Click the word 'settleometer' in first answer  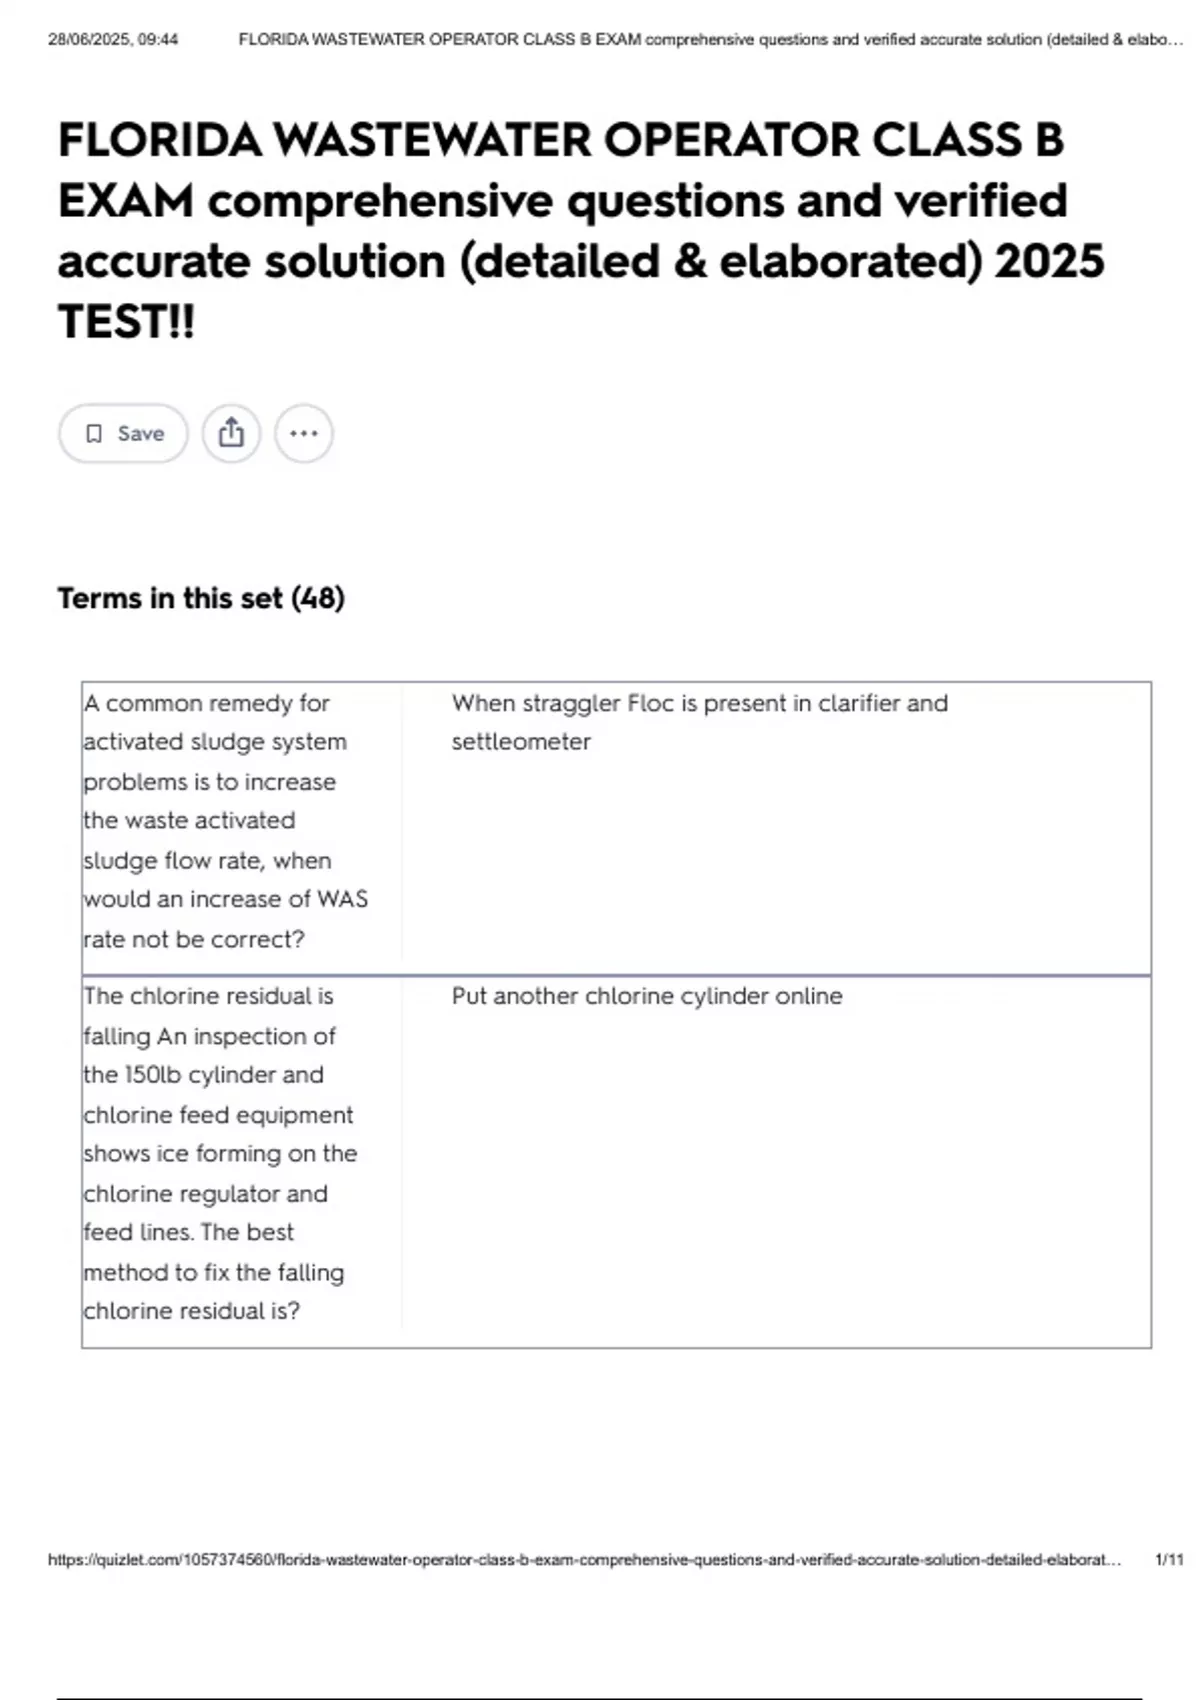521,742
